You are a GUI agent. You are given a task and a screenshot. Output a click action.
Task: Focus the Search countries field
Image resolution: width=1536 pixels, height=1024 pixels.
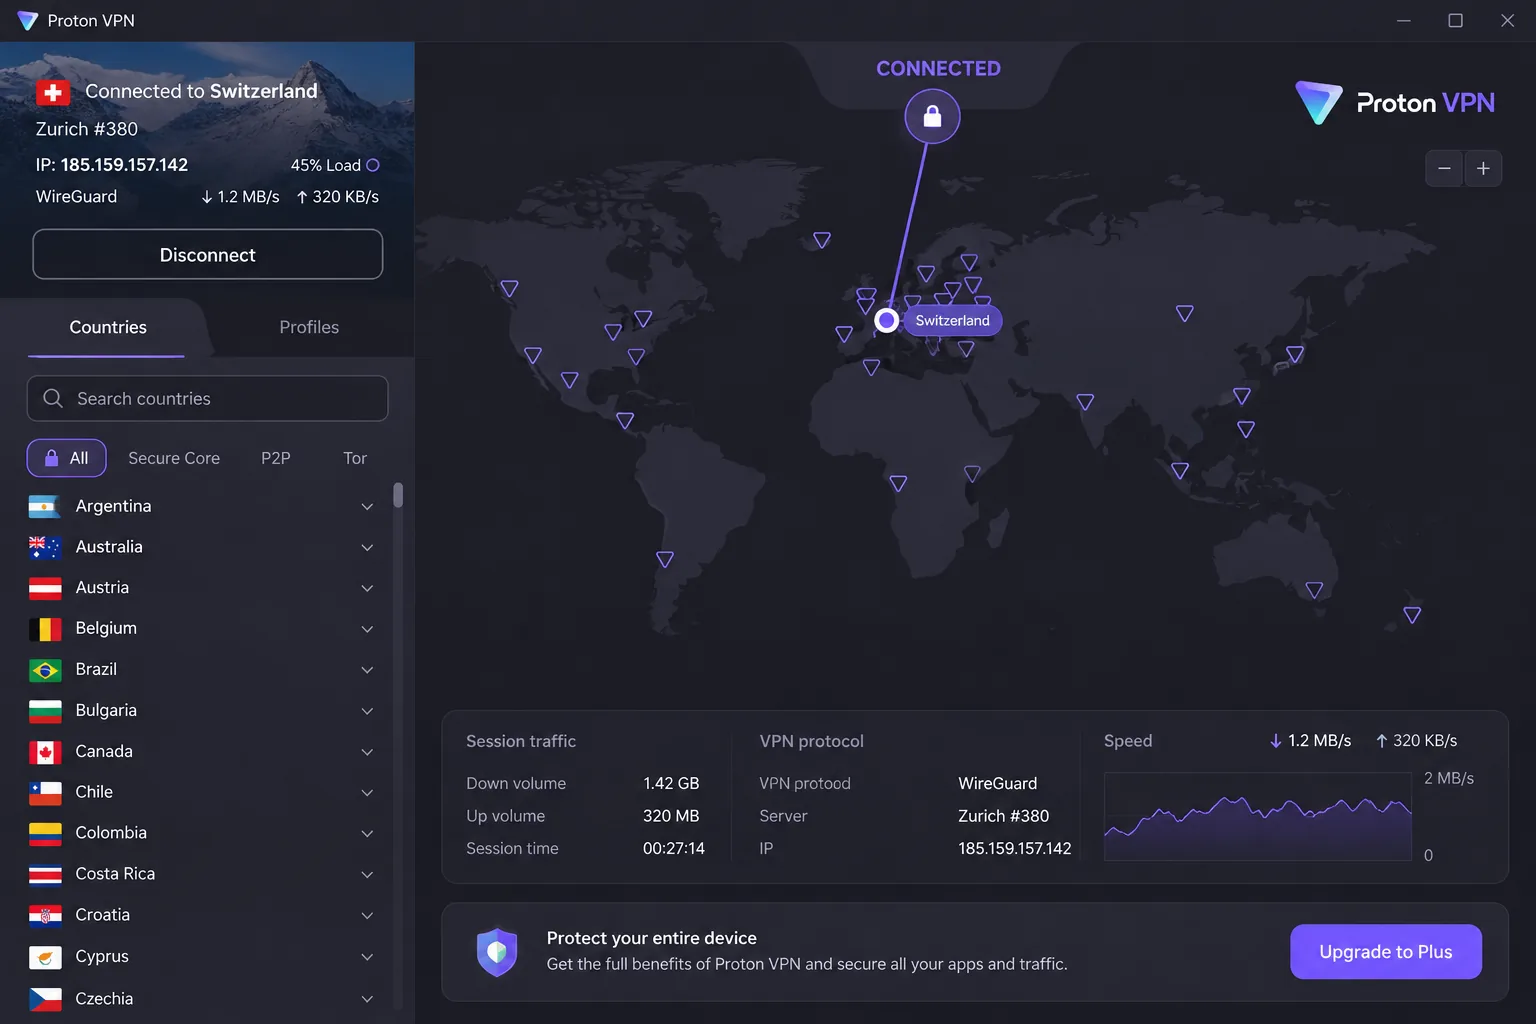pyautogui.click(x=207, y=398)
